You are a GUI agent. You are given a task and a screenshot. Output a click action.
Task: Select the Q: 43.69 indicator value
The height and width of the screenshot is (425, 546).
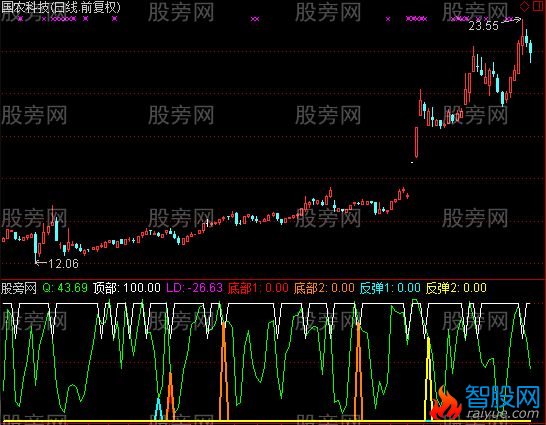pyautogui.click(x=65, y=288)
